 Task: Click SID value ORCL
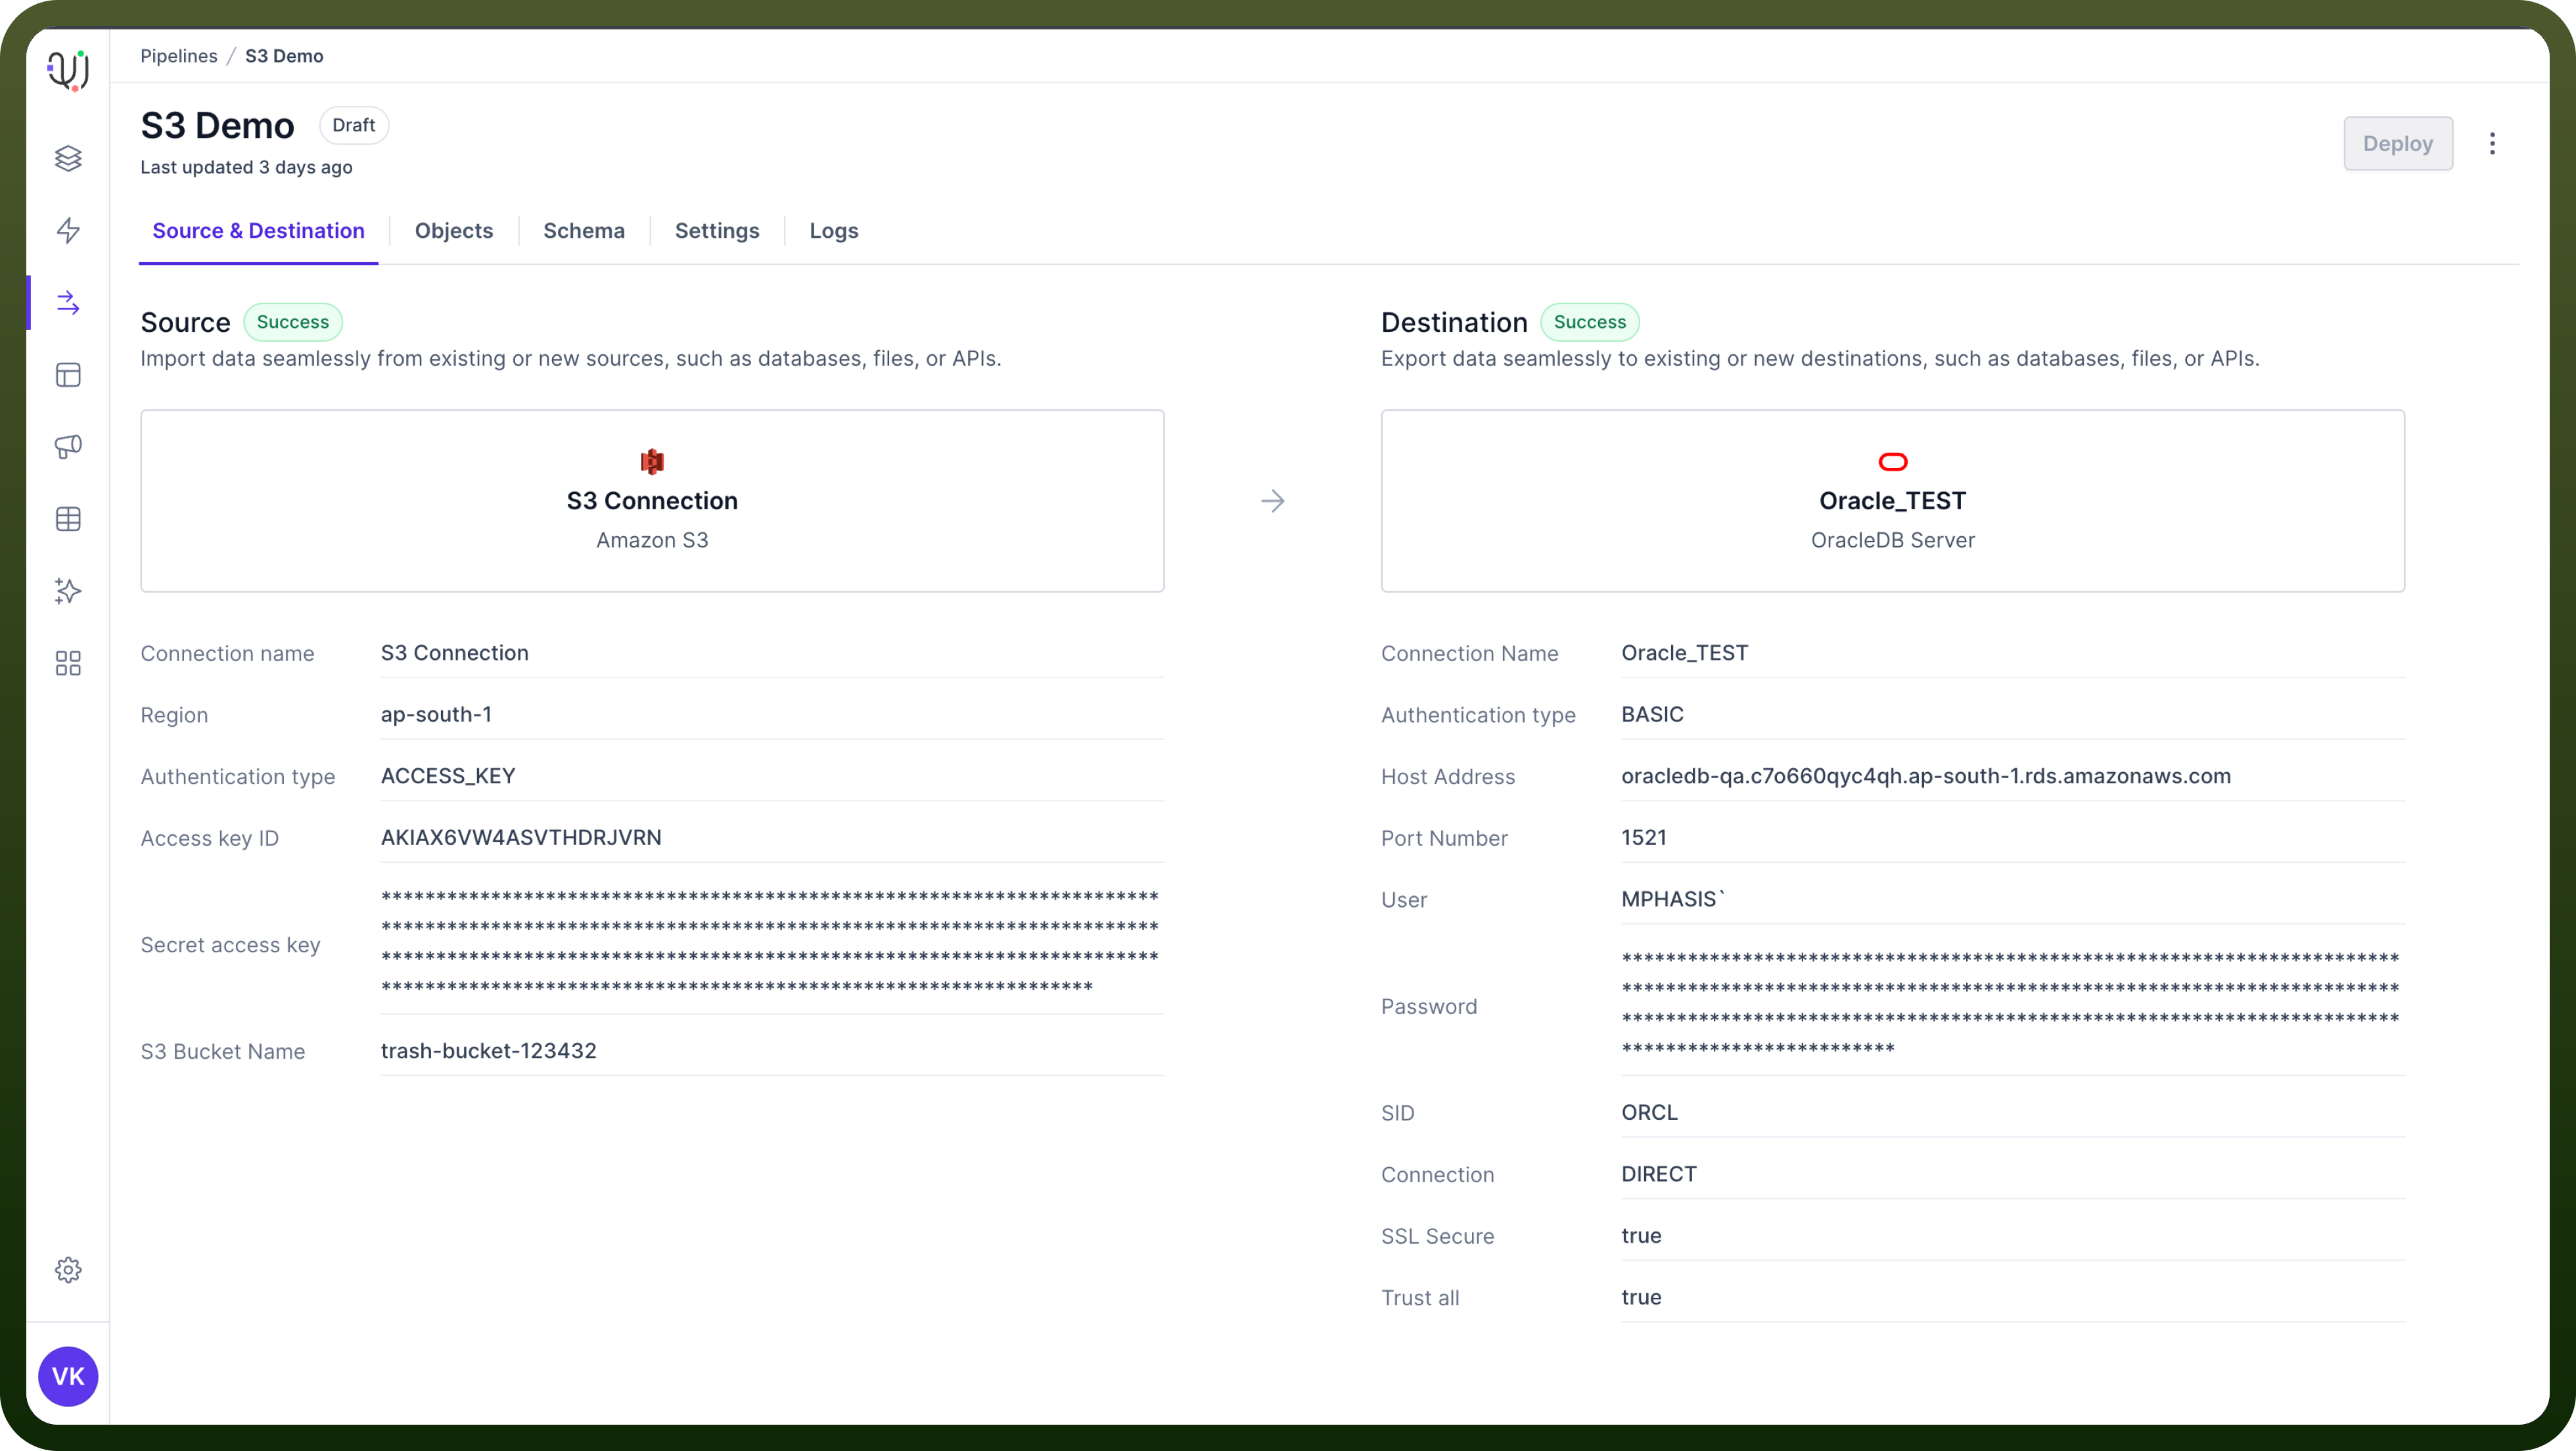tap(1650, 1113)
